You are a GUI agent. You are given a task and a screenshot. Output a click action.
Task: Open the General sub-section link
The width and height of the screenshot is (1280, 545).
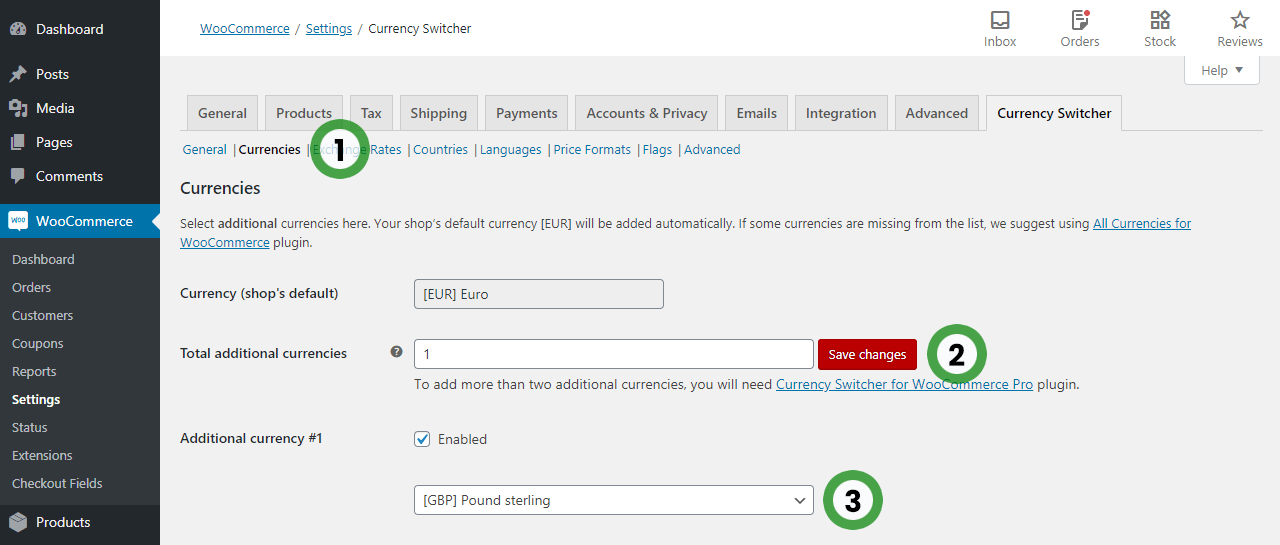(205, 150)
